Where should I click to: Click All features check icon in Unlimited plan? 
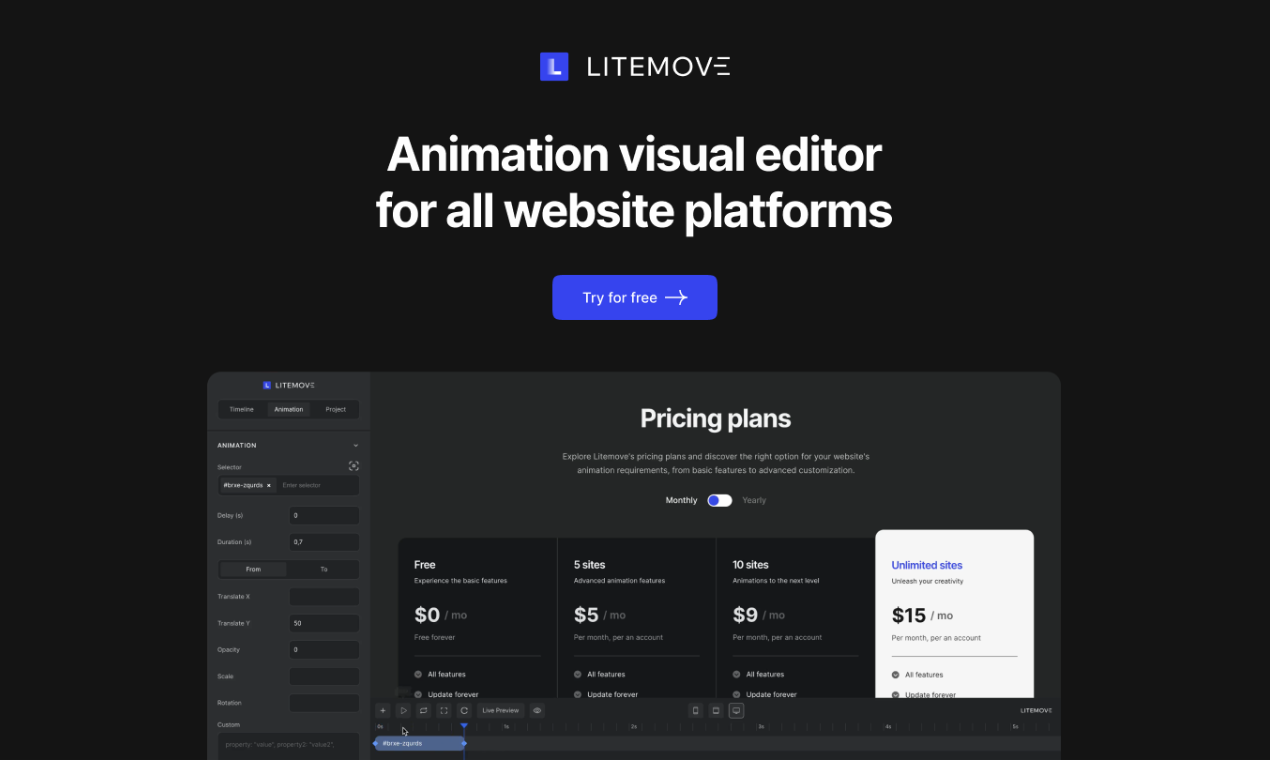click(896, 674)
